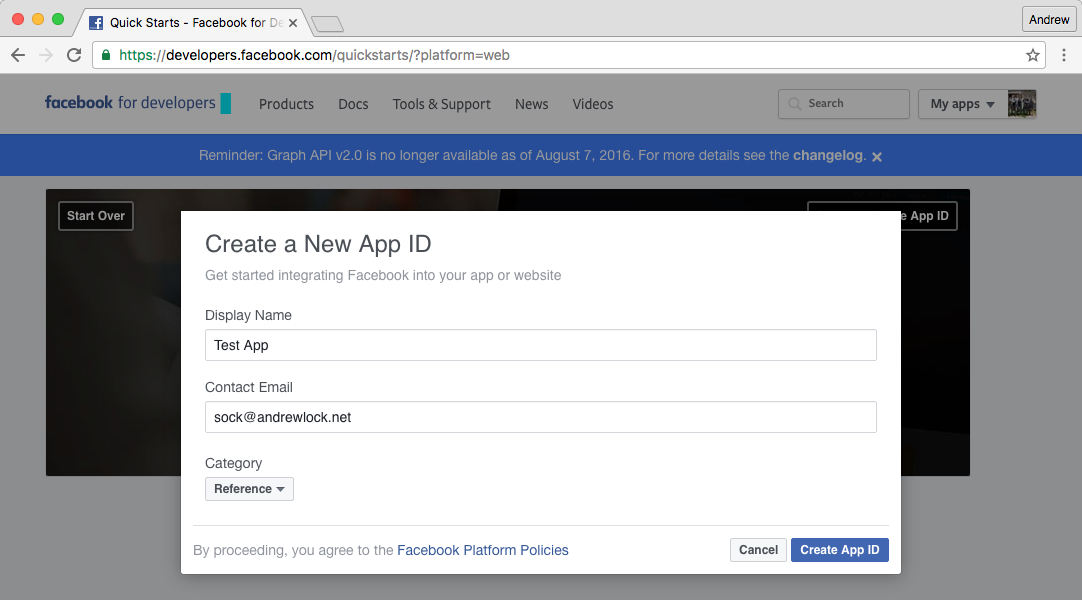Click the Create App ID button
1082x600 pixels.
click(x=840, y=550)
